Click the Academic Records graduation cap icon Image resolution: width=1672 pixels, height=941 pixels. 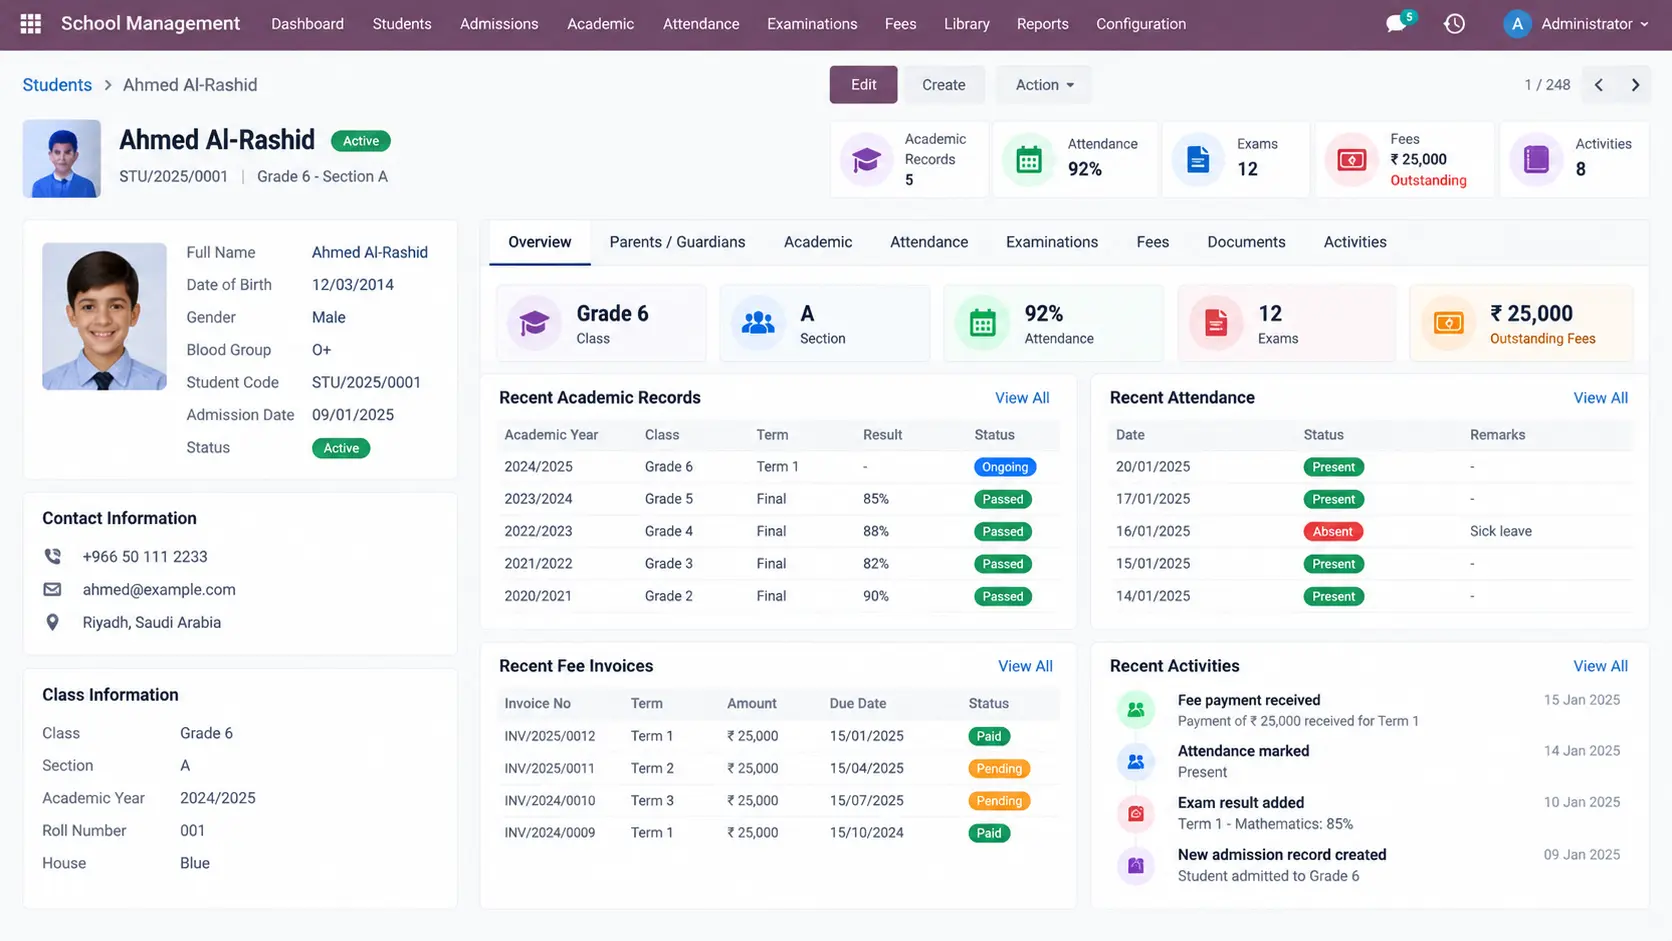pyautogui.click(x=866, y=159)
